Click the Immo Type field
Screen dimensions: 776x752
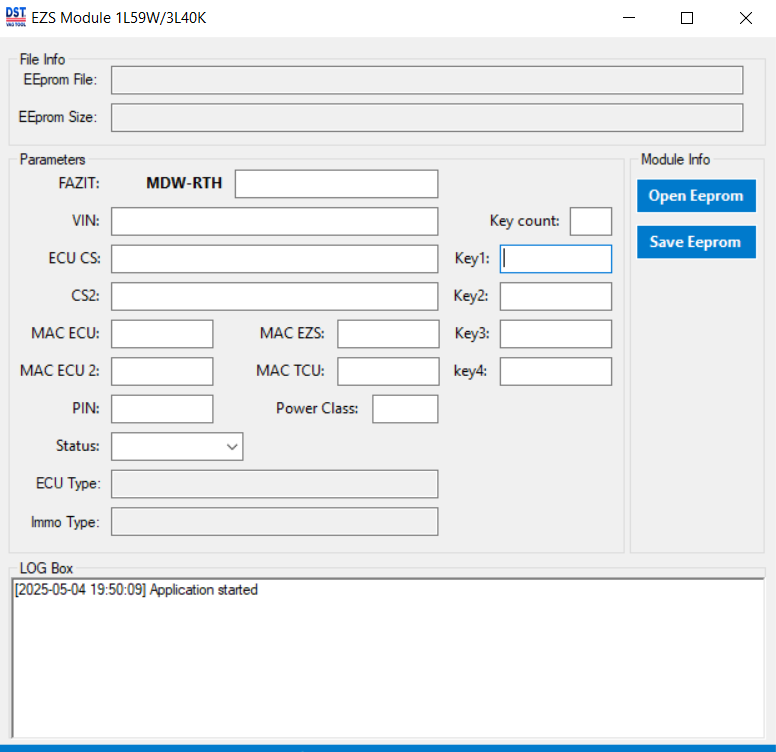pyautogui.click(x=275, y=521)
